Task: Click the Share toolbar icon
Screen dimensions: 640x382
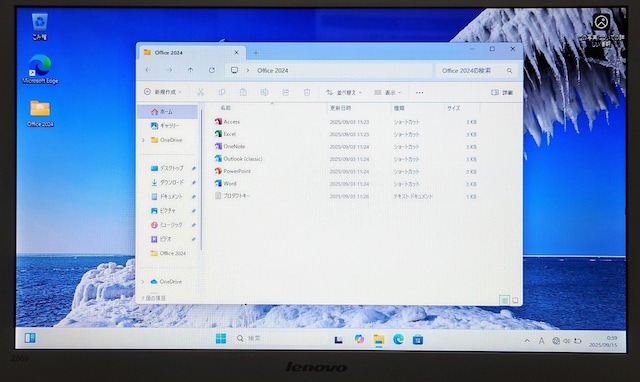Action: pyautogui.click(x=285, y=92)
